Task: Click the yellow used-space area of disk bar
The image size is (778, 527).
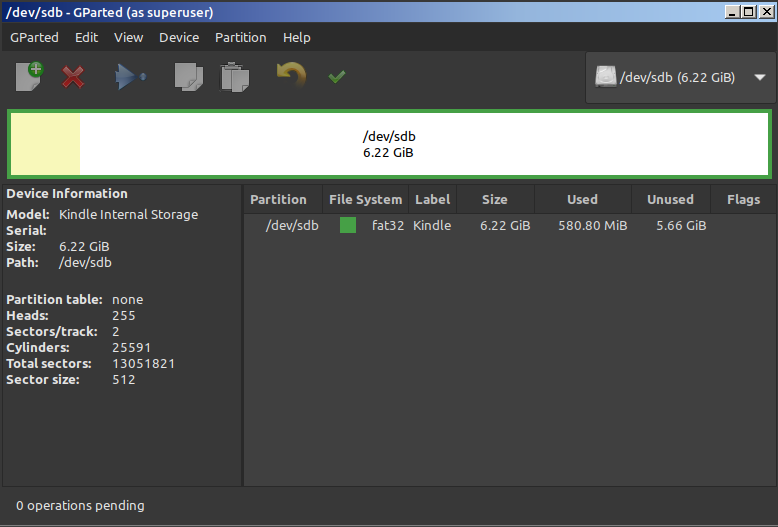Action: 45,144
